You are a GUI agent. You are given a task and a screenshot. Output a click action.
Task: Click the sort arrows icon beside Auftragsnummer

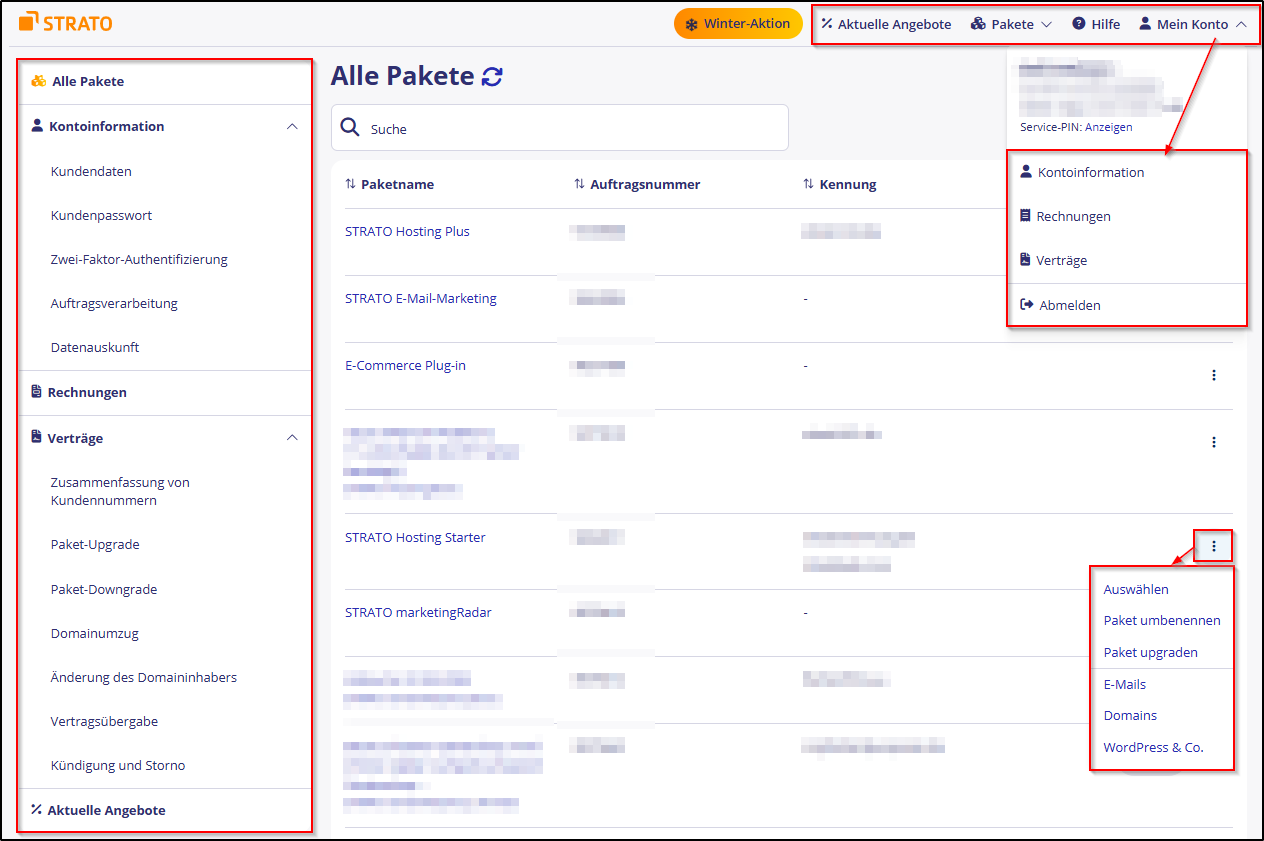pos(579,184)
